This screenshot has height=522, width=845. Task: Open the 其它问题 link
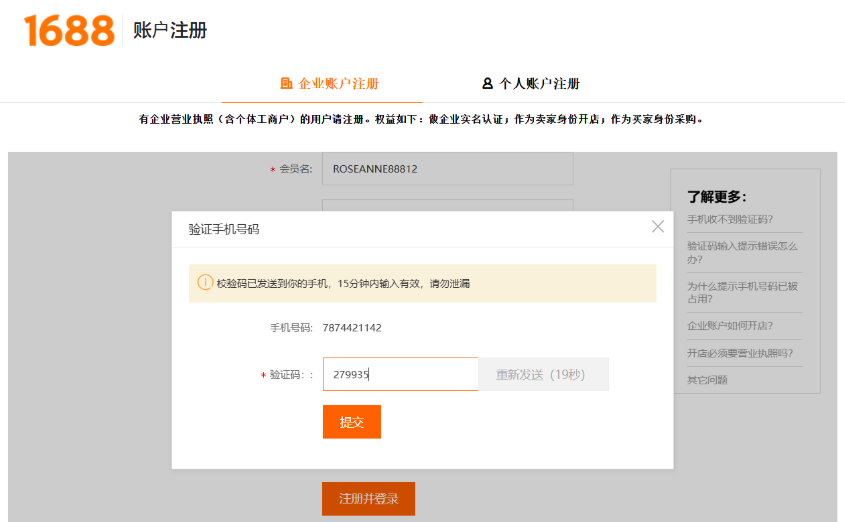[x=707, y=380]
